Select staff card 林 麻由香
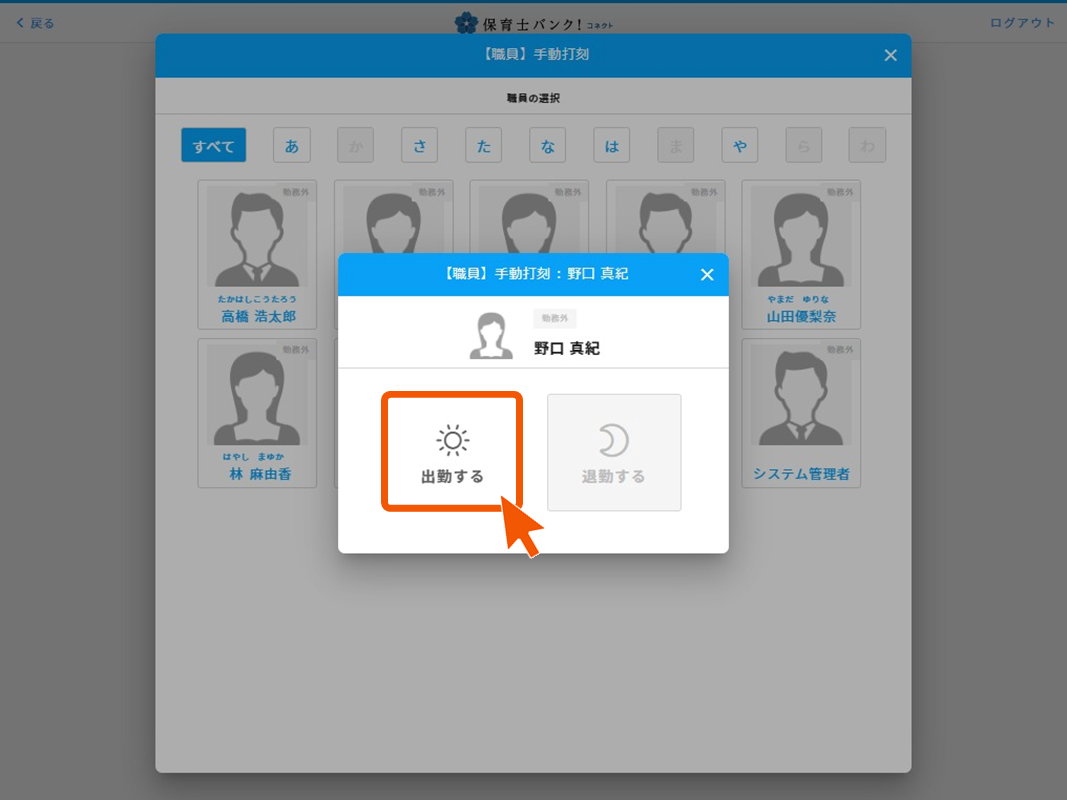The image size is (1067, 800). click(257, 412)
